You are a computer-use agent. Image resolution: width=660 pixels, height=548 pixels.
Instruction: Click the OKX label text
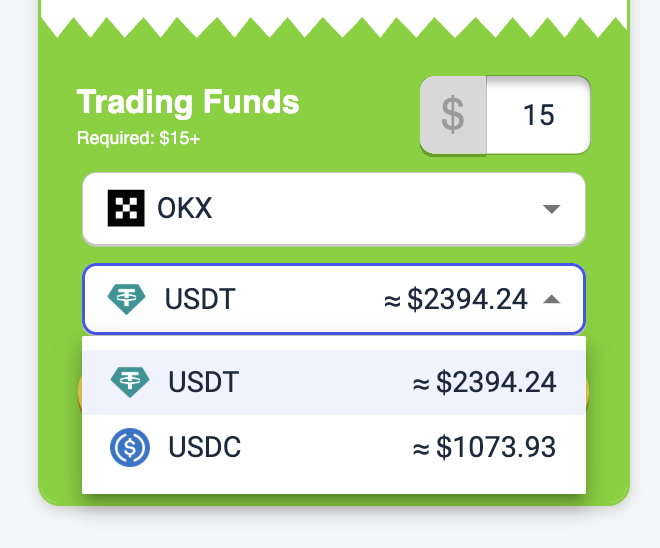[x=185, y=209]
